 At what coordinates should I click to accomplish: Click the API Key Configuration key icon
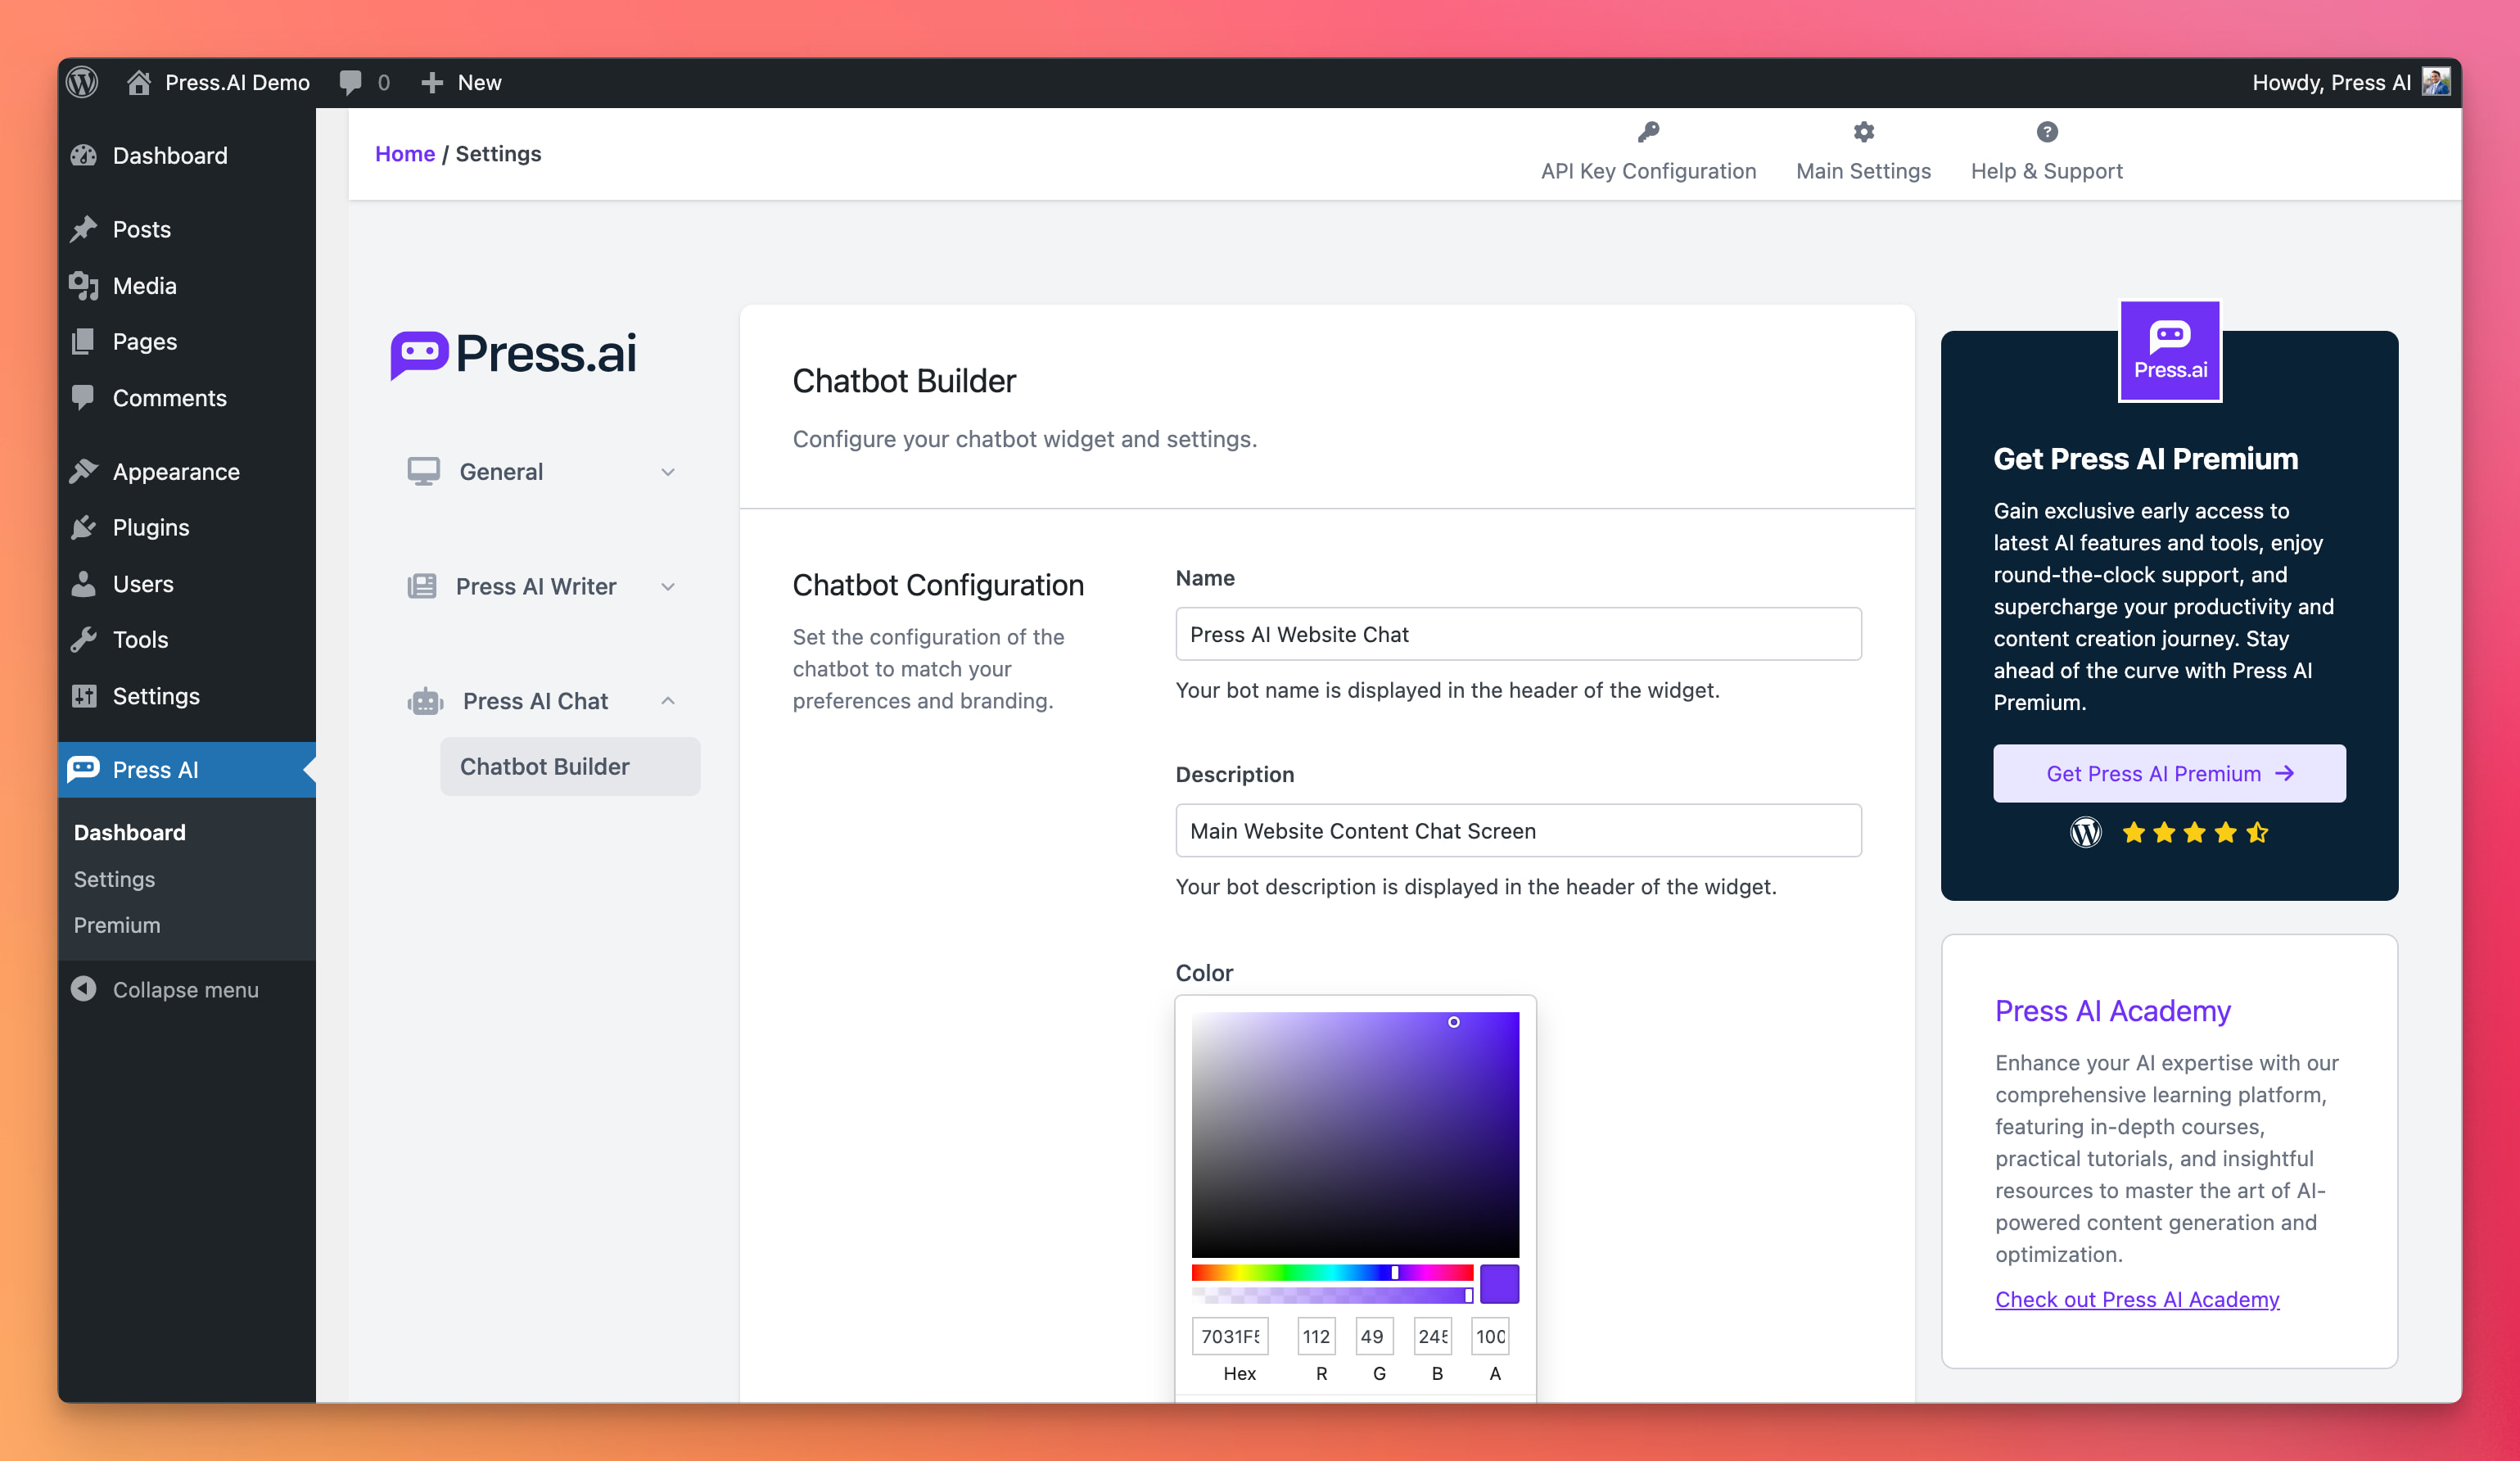(x=1649, y=132)
